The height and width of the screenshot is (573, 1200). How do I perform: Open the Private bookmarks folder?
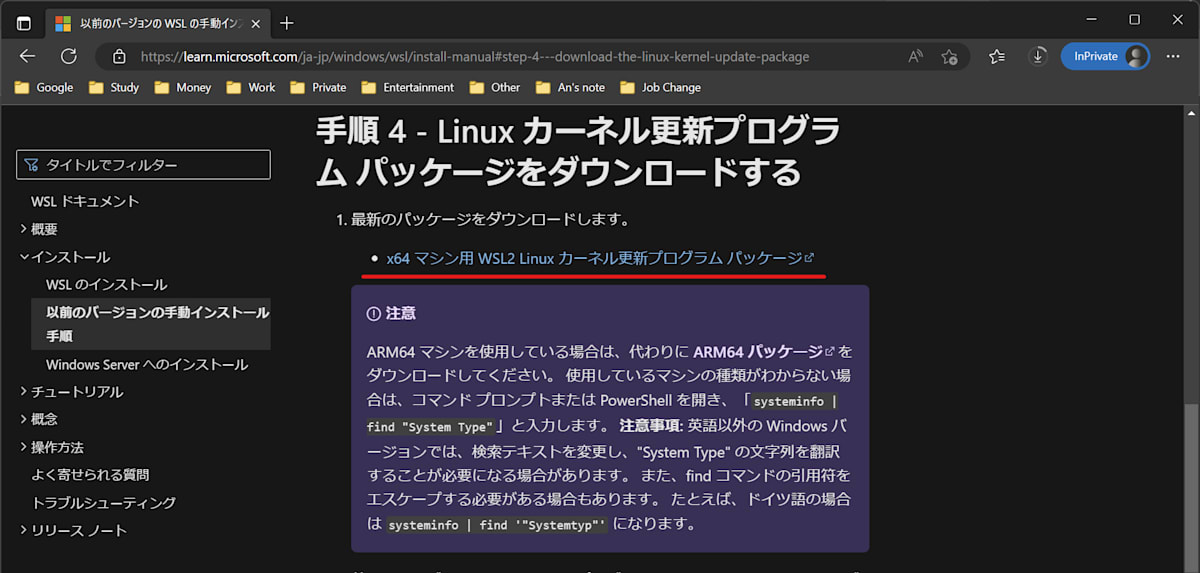318,87
